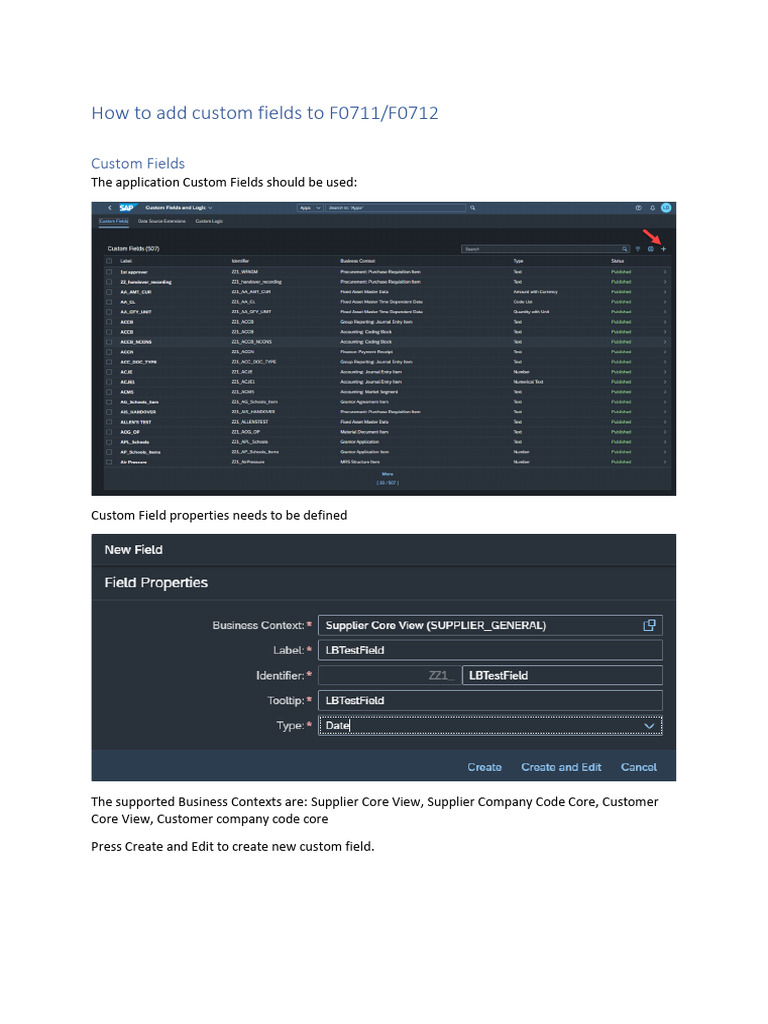Click the Custom Fields (507) table title
The image size is (768, 1024).
click(x=133, y=249)
